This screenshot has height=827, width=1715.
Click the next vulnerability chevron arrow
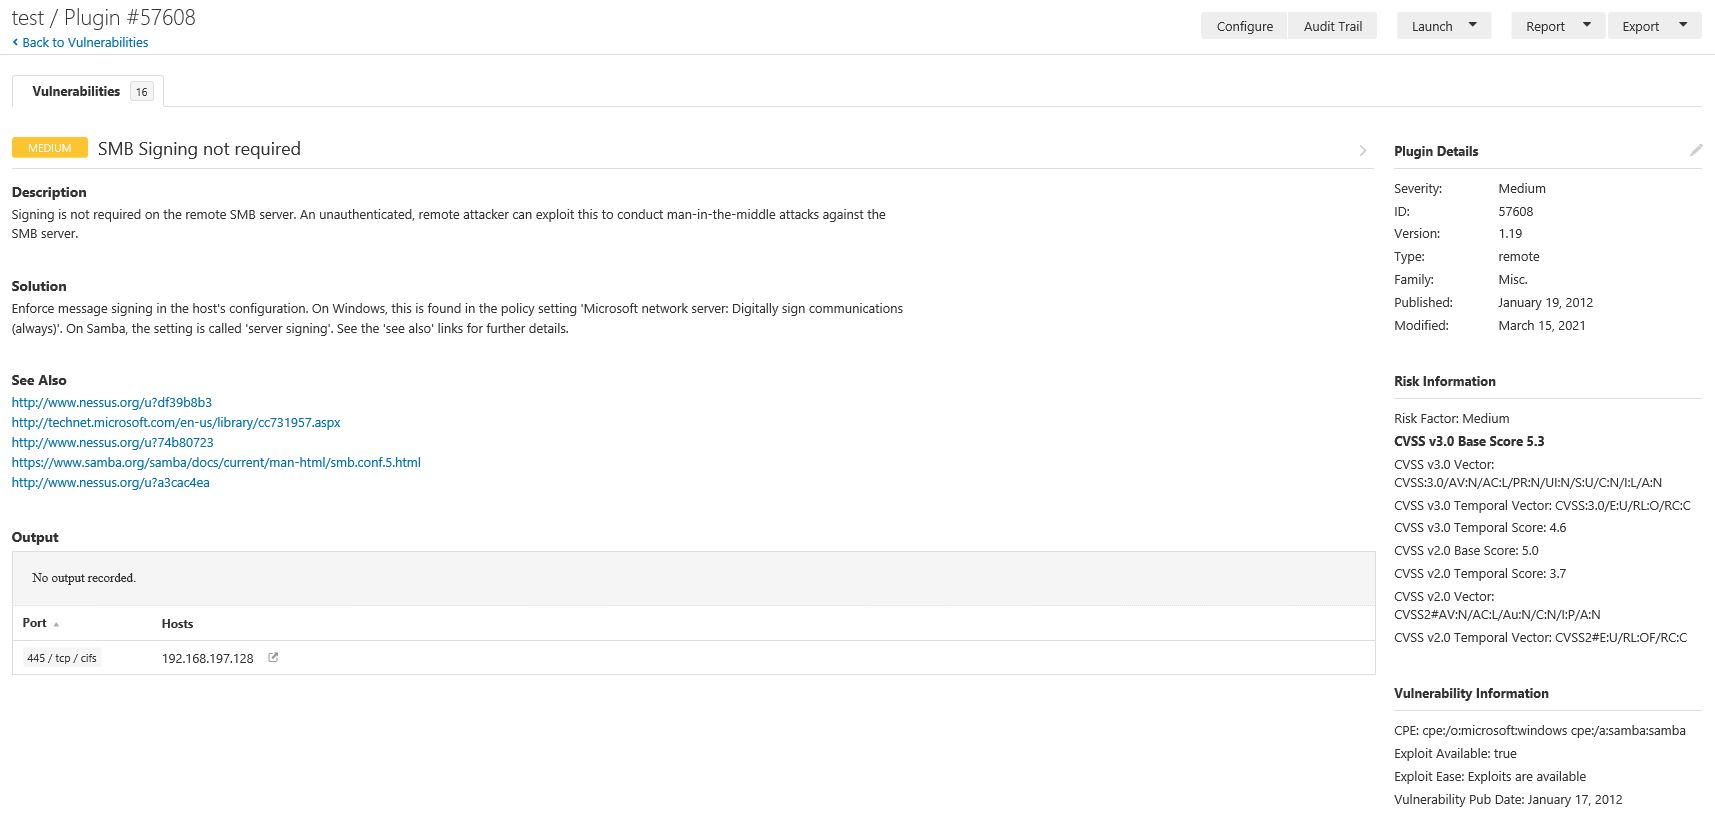[1362, 150]
